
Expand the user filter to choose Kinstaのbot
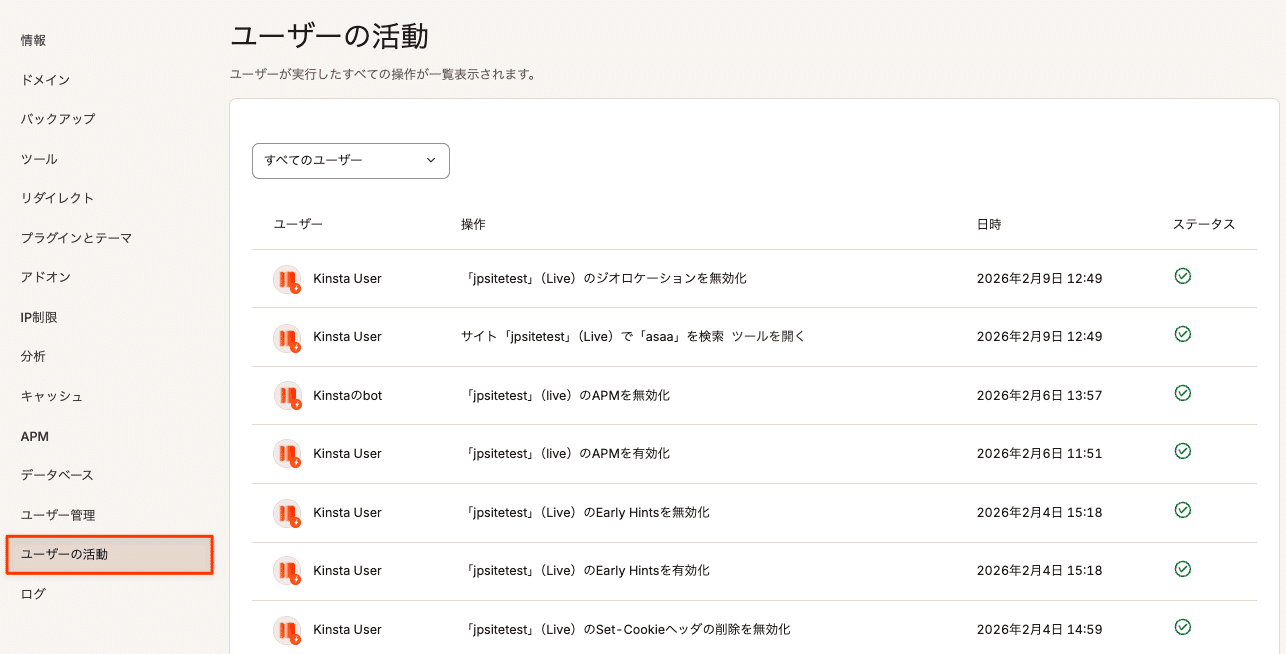[x=350, y=161]
